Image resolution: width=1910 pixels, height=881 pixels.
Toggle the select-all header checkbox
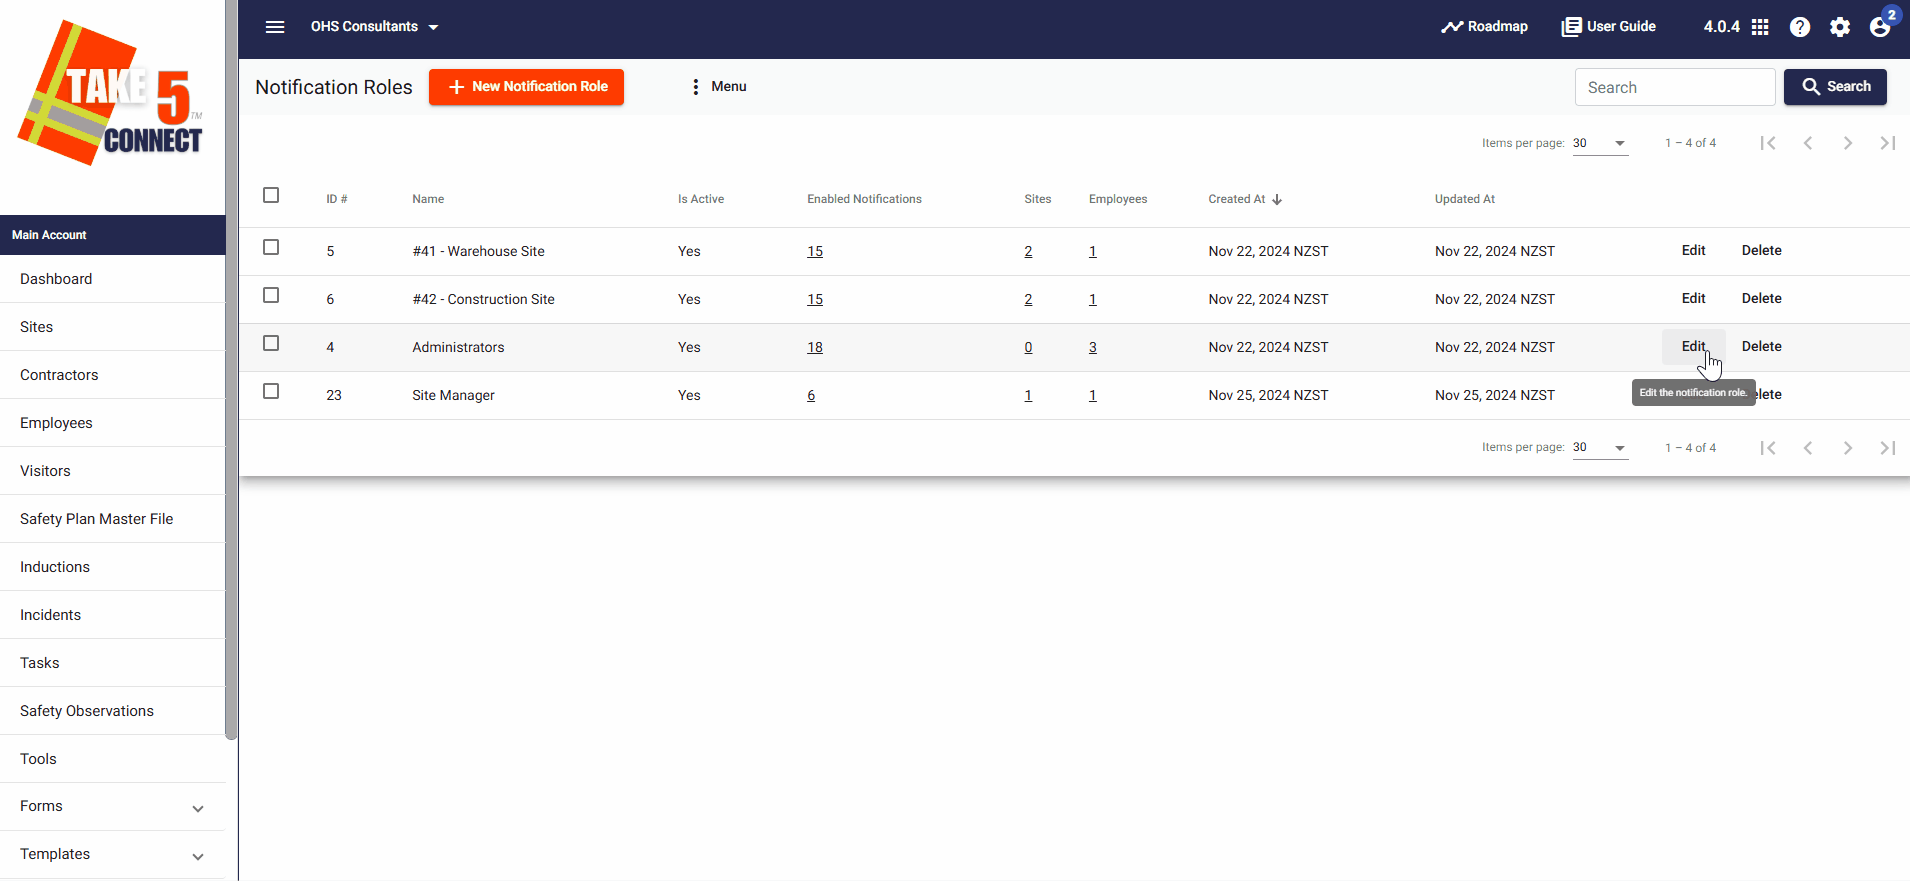(x=271, y=195)
